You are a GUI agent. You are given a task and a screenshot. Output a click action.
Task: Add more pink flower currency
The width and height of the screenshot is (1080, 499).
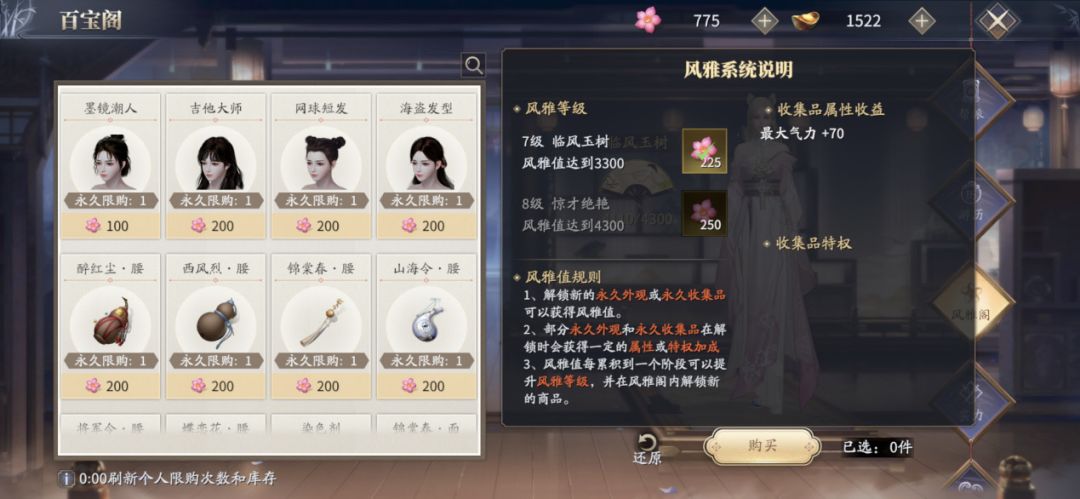[x=764, y=21]
